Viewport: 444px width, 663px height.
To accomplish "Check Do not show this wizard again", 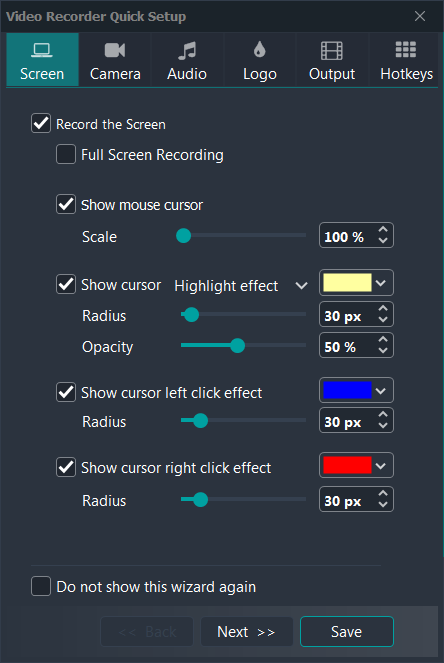I will (41, 586).
